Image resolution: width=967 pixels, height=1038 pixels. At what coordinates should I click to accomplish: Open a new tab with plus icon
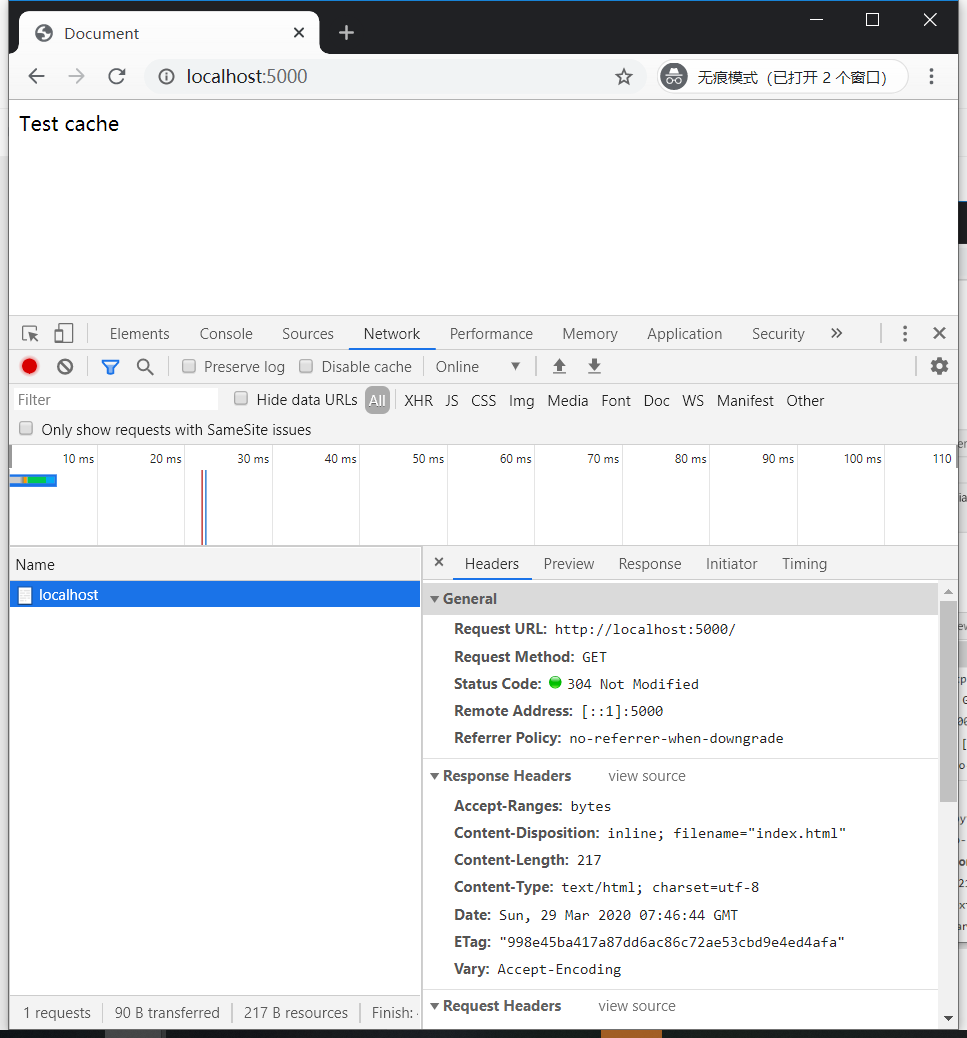(x=346, y=32)
